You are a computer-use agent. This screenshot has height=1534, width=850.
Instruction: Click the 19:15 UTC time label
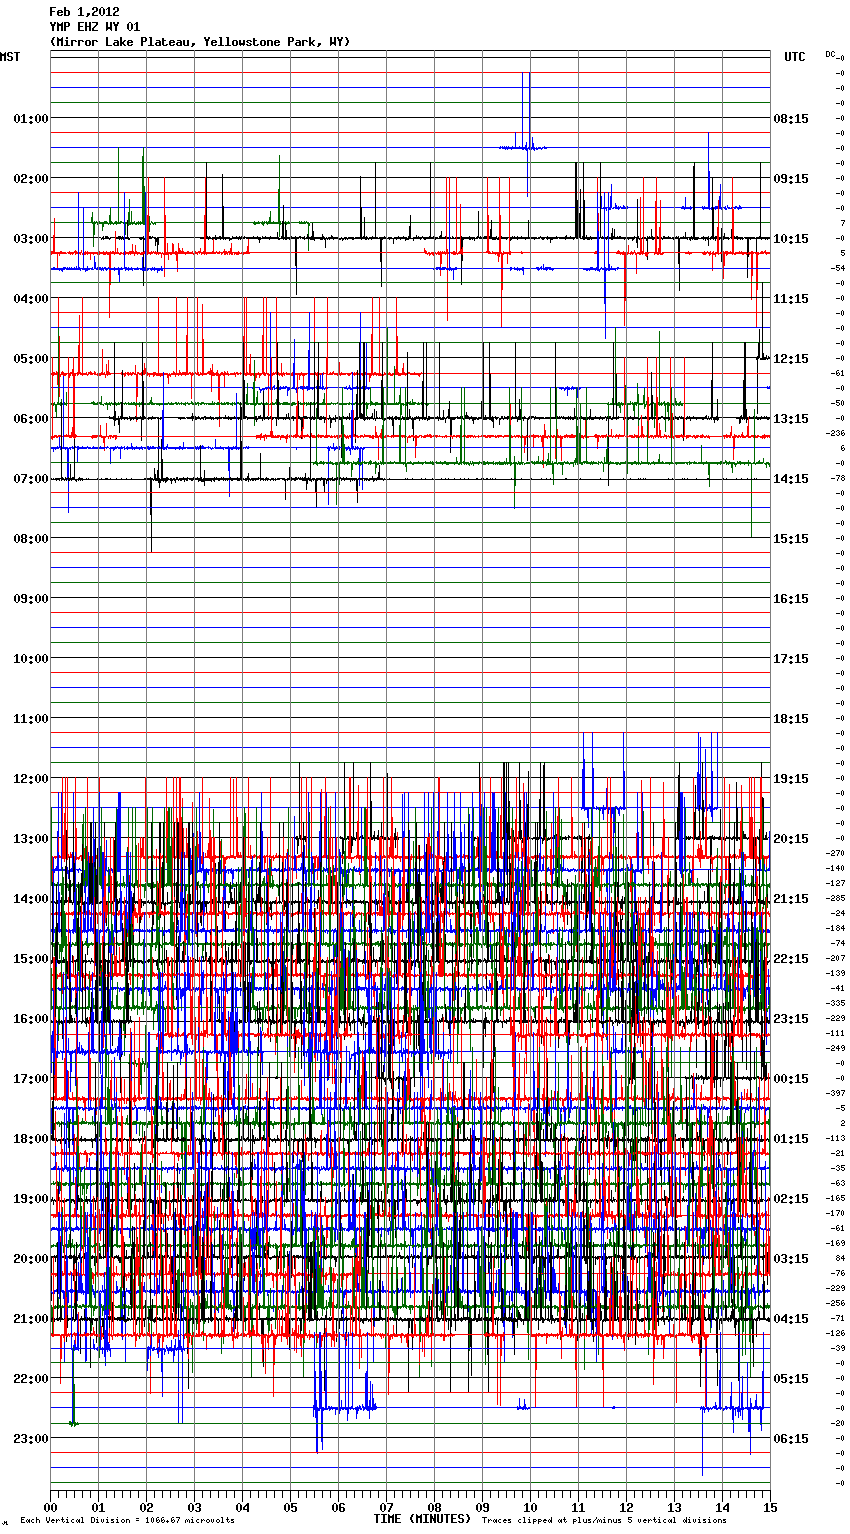[x=791, y=779]
